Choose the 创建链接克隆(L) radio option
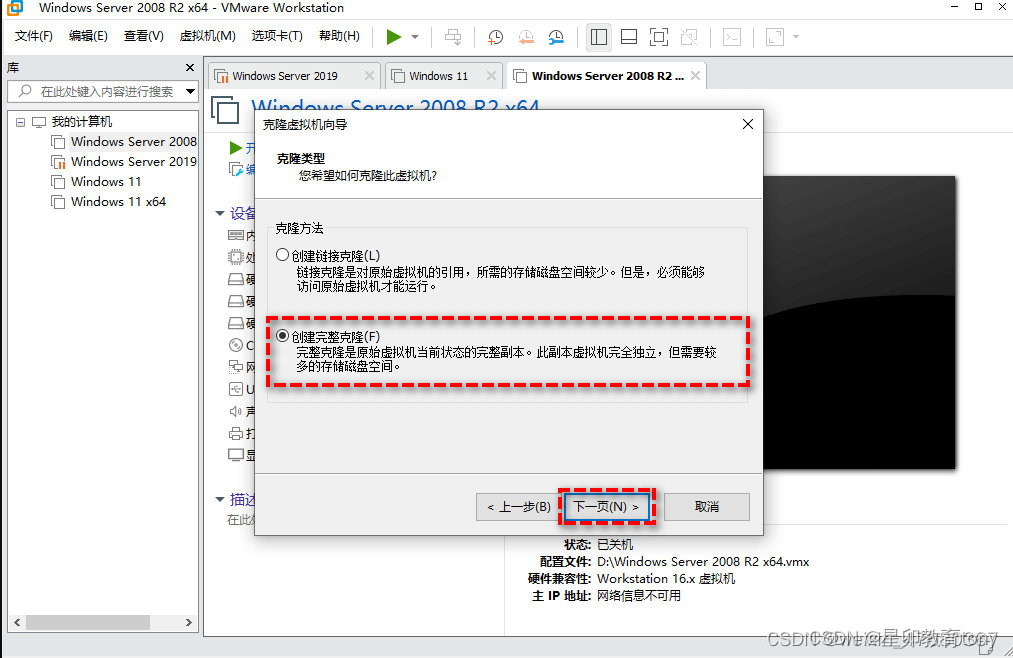 [282, 255]
